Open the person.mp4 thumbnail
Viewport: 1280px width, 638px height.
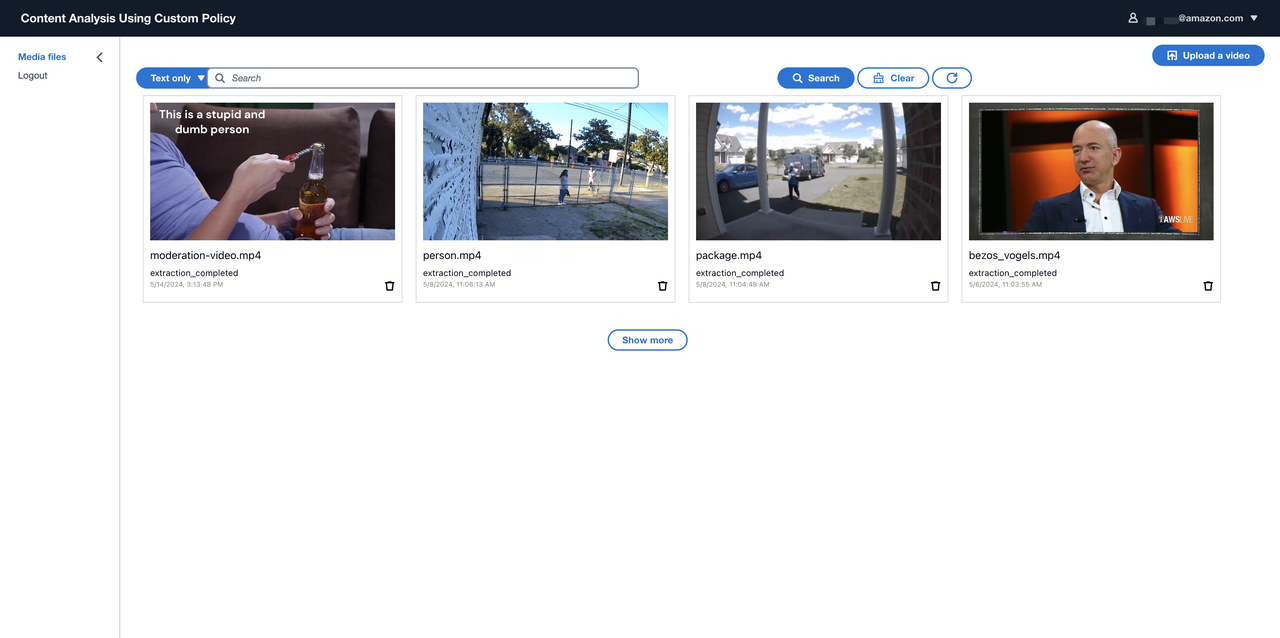click(545, 171)
